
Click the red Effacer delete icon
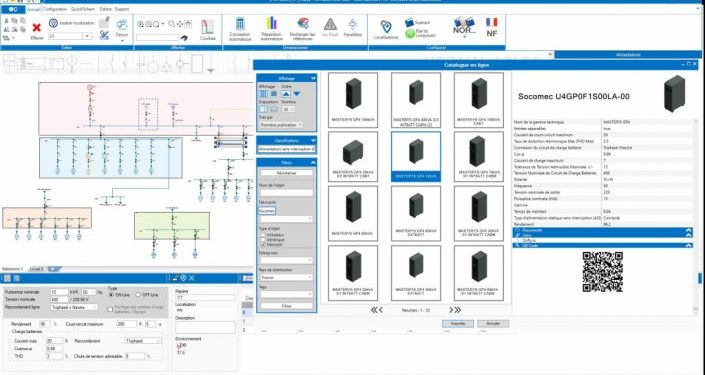pos(37,28)
